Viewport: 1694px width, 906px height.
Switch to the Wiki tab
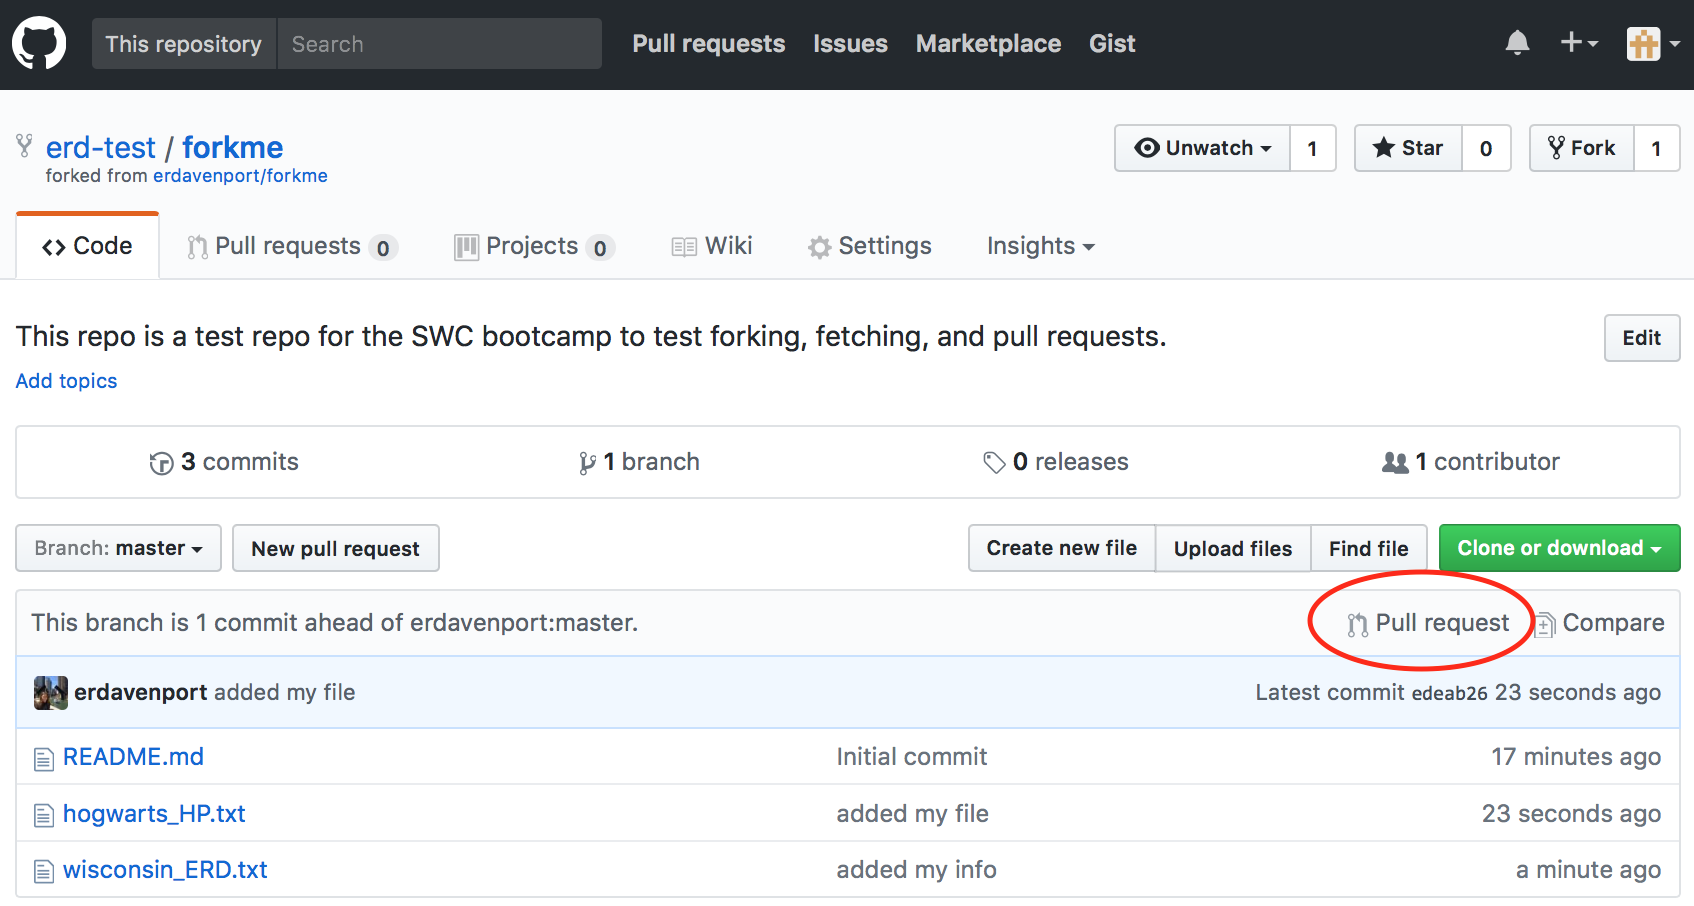coord(712,246)
